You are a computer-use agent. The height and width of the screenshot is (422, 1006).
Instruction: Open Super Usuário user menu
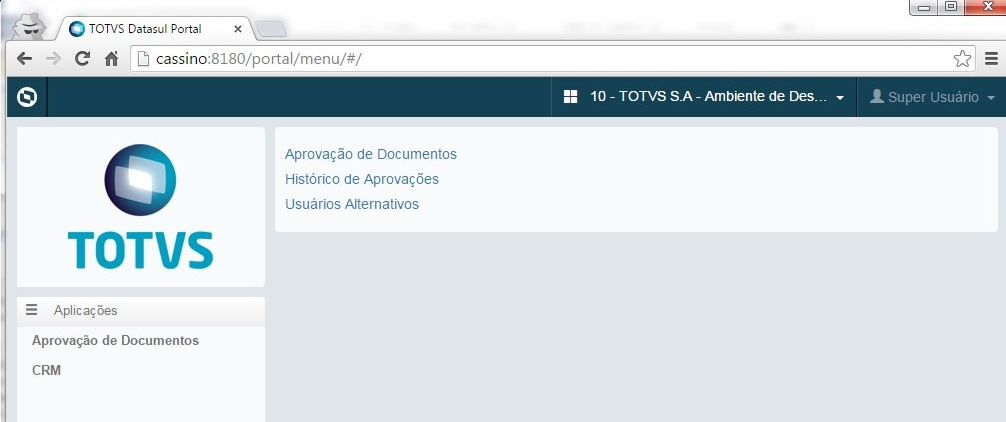pyautogui.click(x=932, y=97)
